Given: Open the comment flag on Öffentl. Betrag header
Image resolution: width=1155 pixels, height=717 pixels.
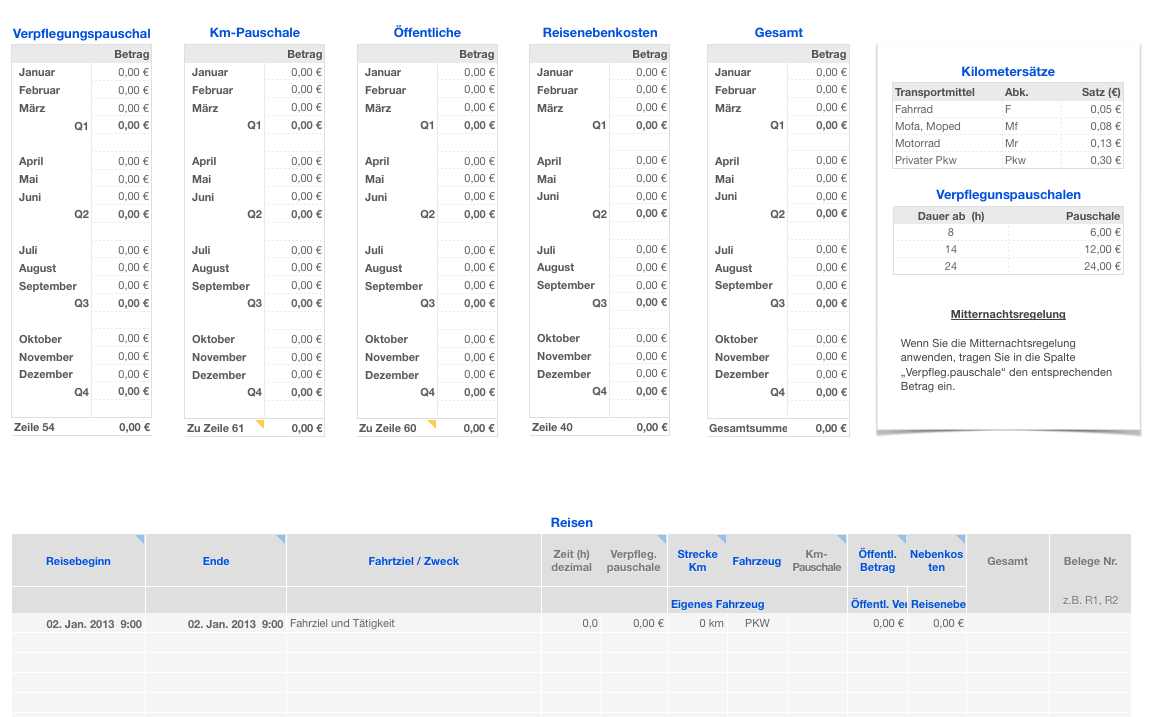Looking at the screenshot, I should pyautogui.click(x=901, y=539).
